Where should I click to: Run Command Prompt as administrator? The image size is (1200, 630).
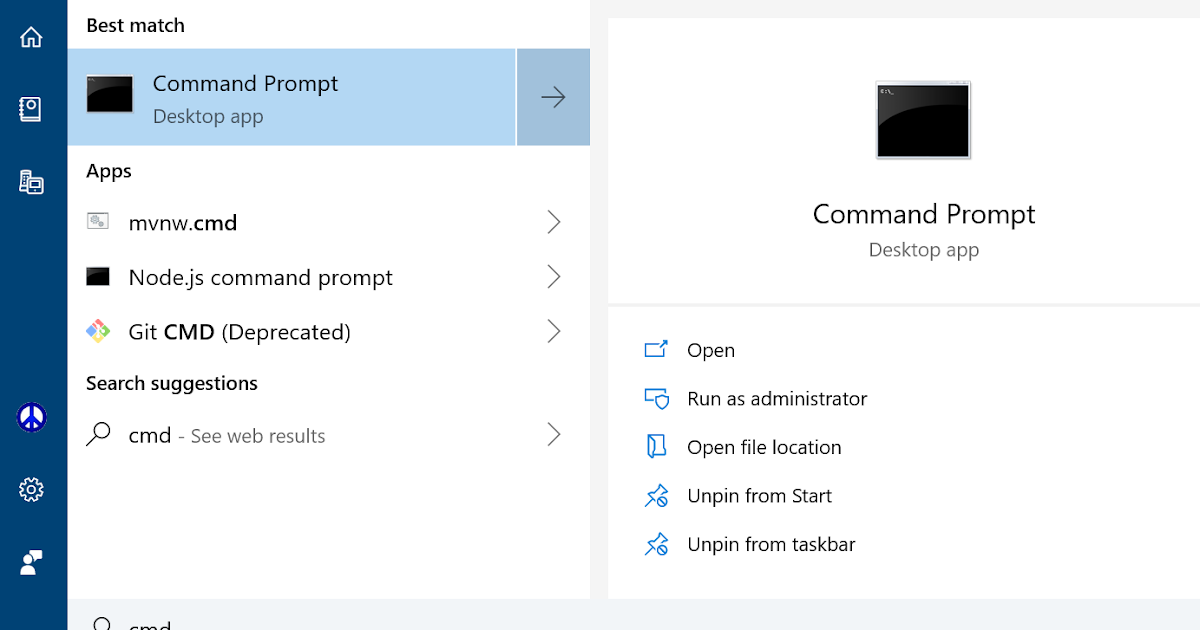tap(777, 398)
